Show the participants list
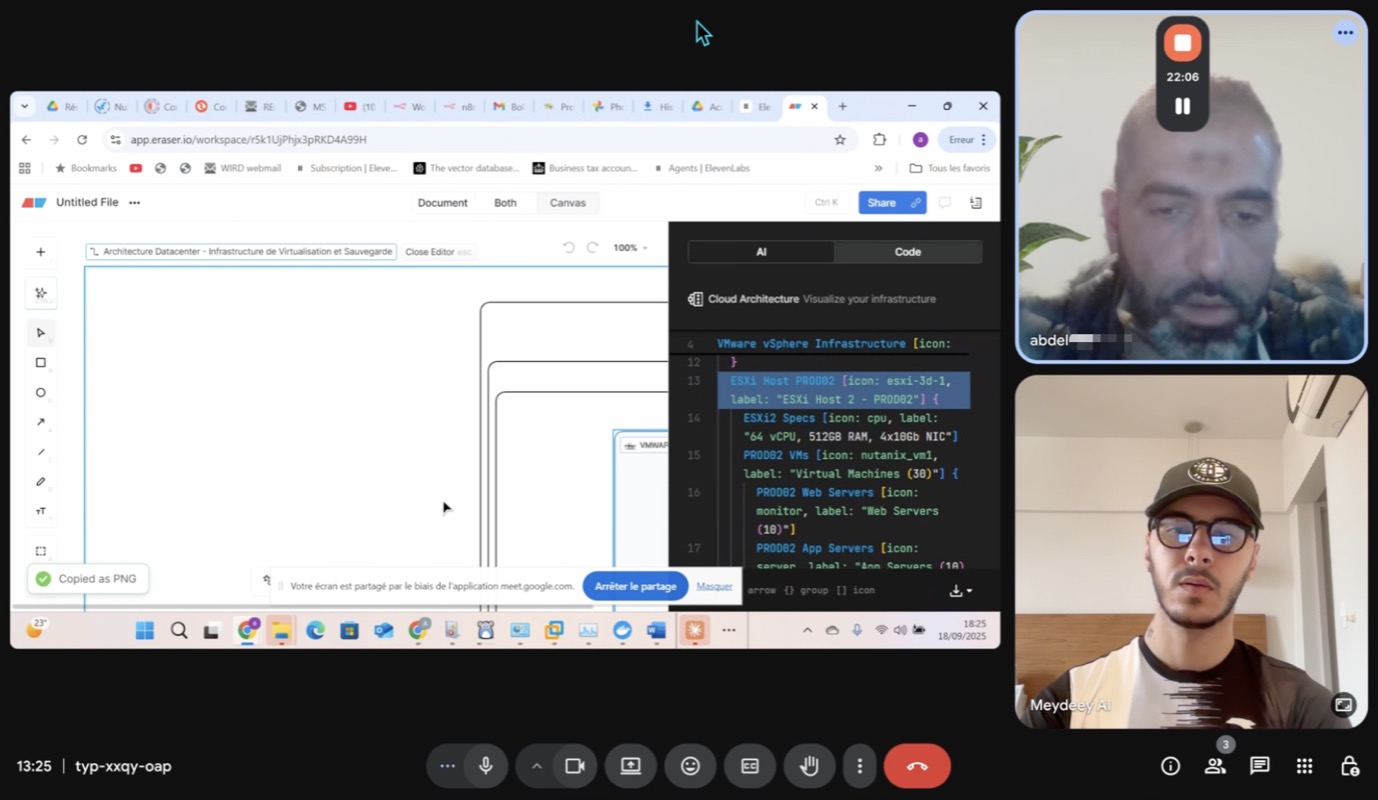The image size is (1378, 800). 1215,766
